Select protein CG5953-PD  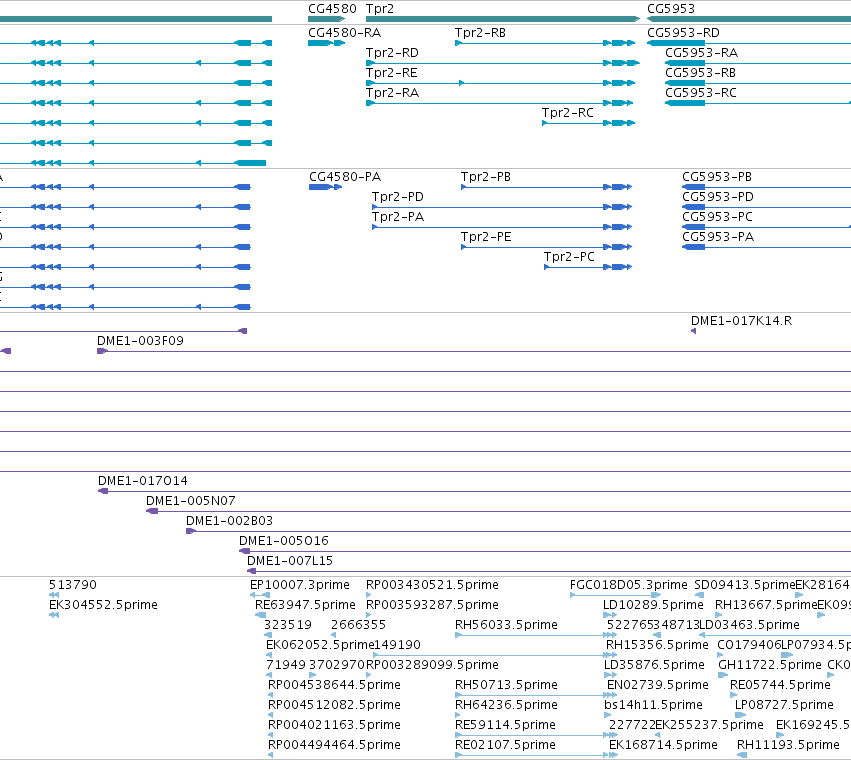click(x=718, y=197)
